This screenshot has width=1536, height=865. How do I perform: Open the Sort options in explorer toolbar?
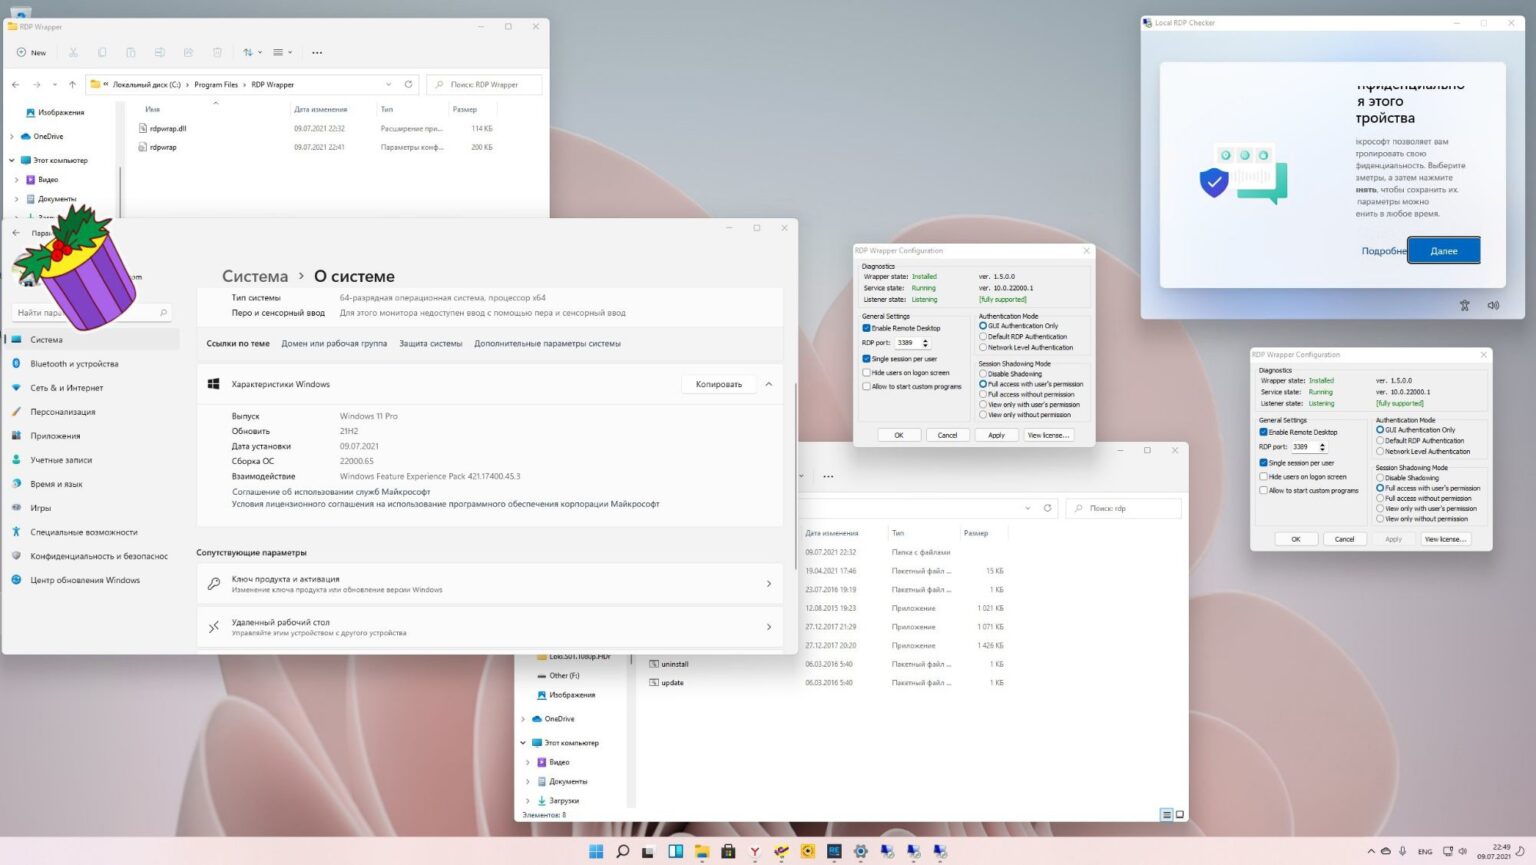point(251,53)
